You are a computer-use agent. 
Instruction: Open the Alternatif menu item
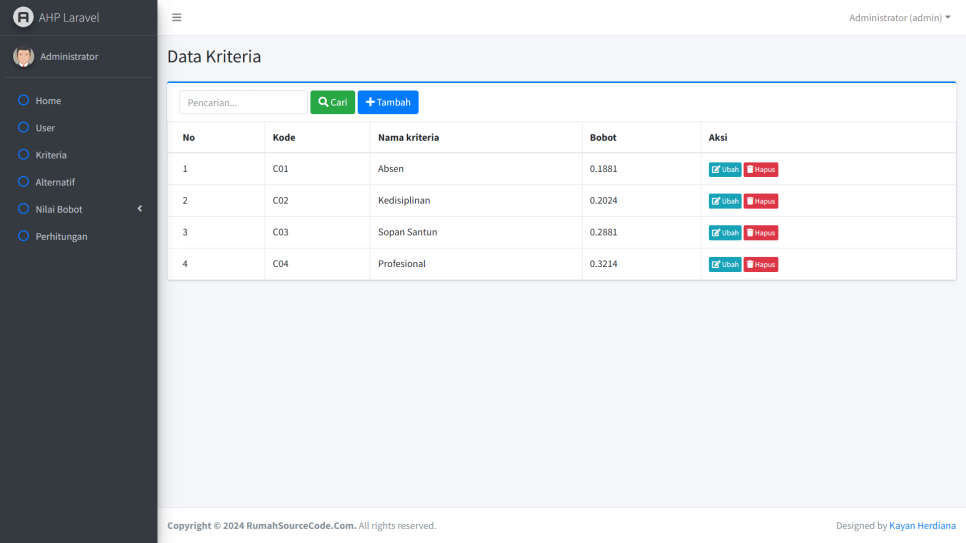point(78,182)
